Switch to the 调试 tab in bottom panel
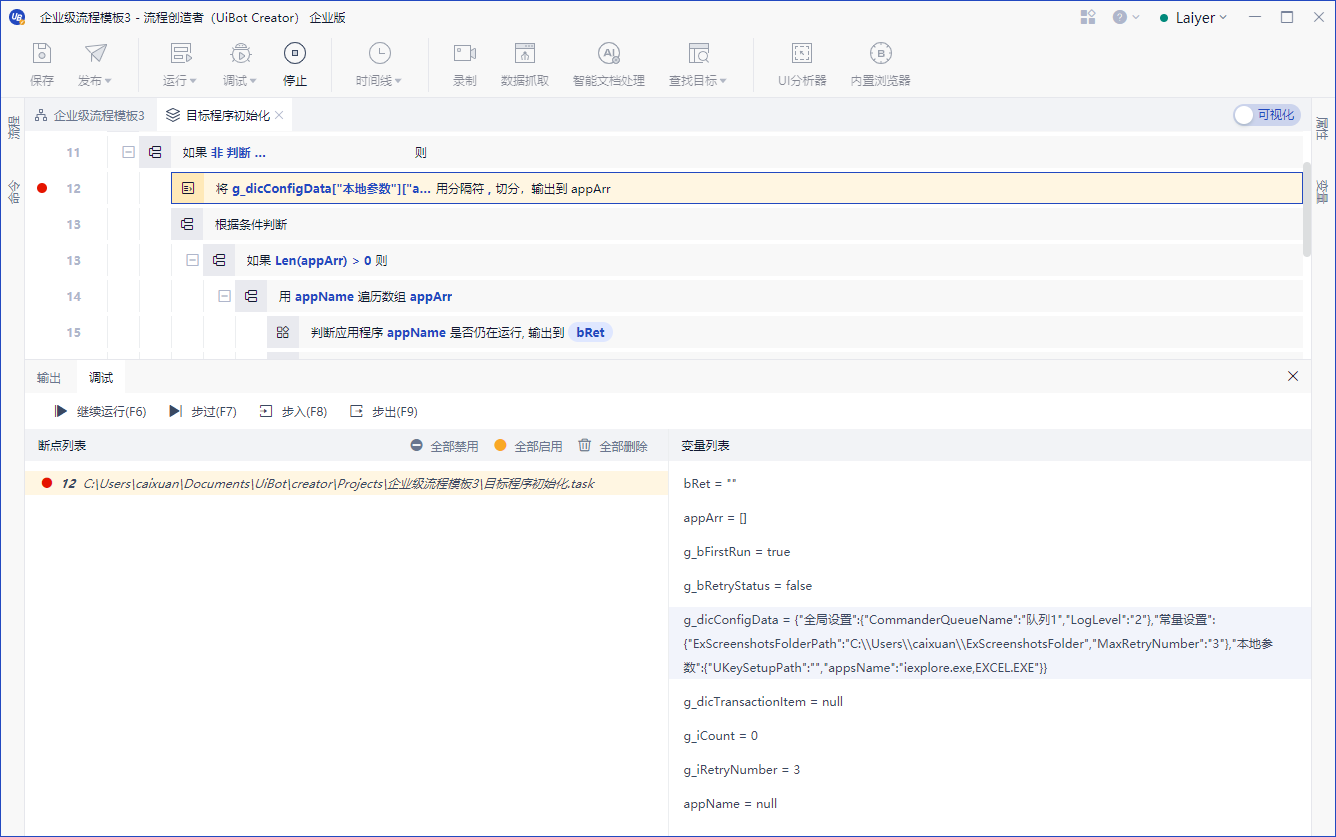 point(101,378)
